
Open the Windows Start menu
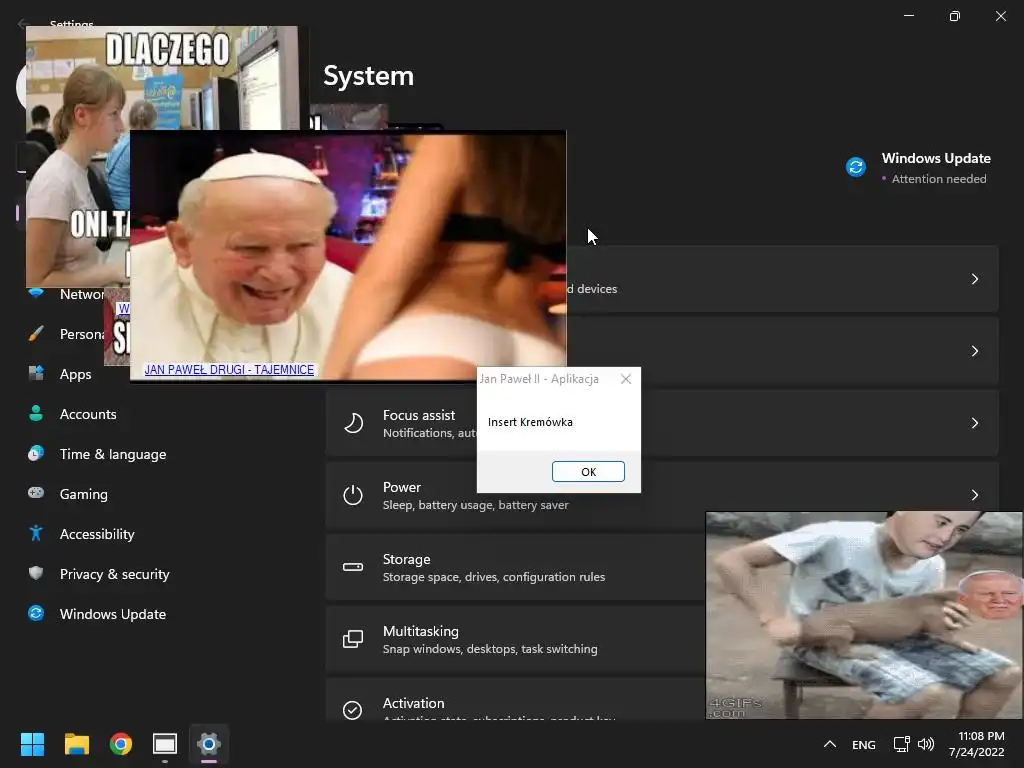click(x=32, y=744)
